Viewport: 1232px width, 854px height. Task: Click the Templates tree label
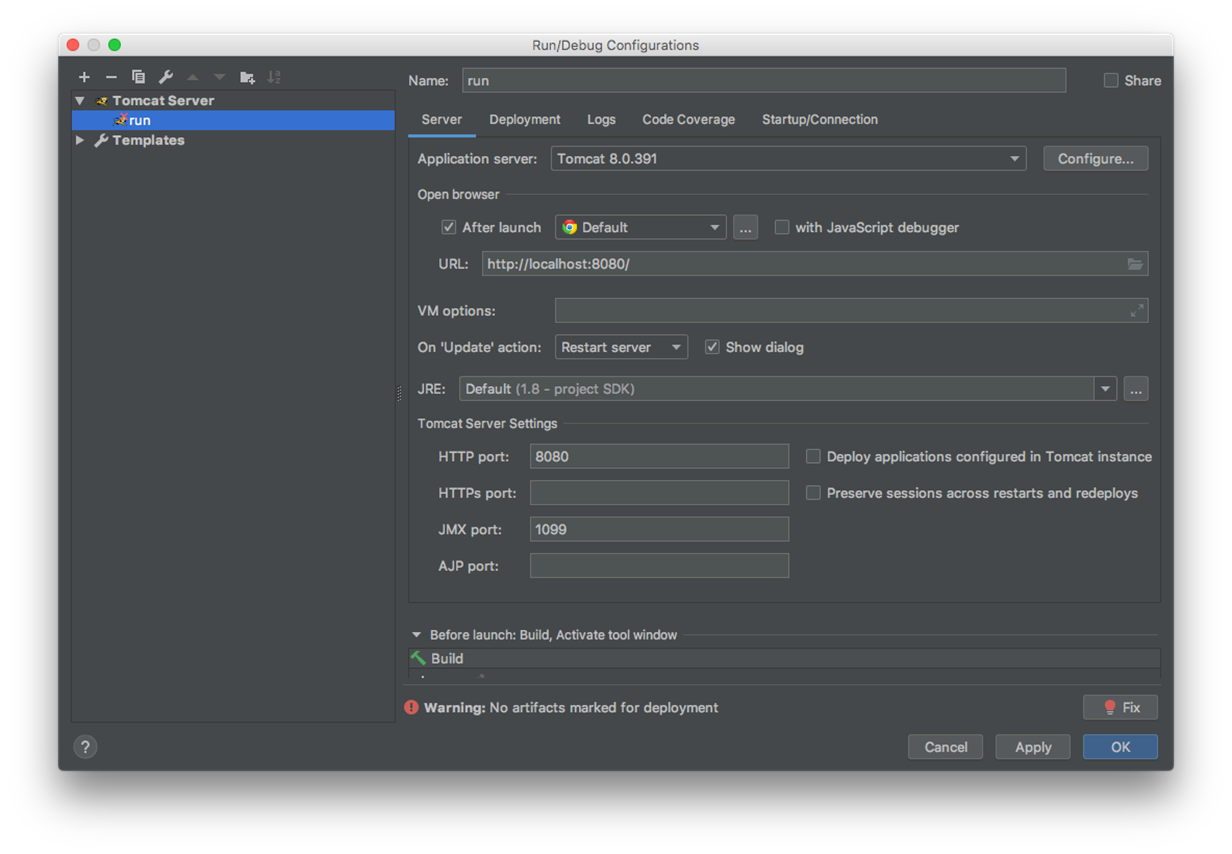[148, 141]
